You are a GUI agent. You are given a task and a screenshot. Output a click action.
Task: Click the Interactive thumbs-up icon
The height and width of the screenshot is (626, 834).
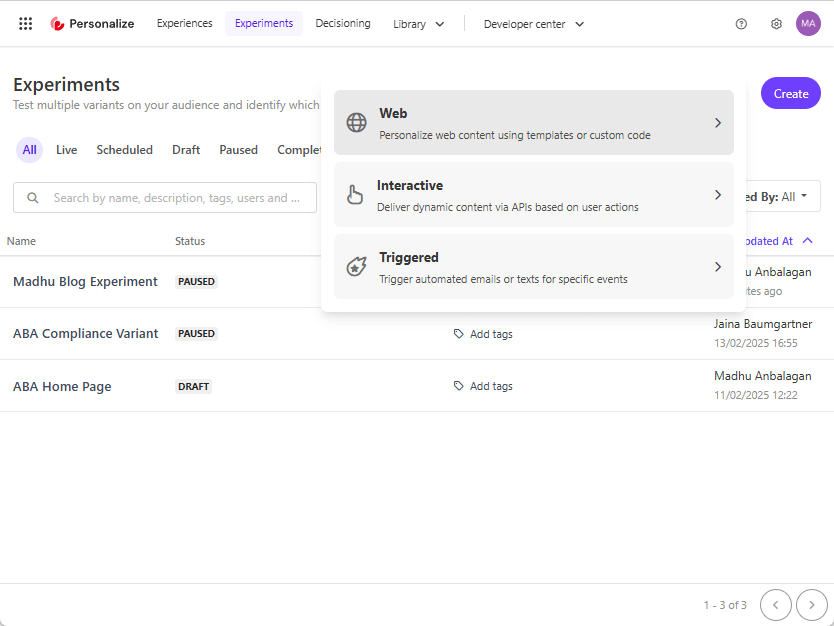pyautogui.click(x=357, y=194)
